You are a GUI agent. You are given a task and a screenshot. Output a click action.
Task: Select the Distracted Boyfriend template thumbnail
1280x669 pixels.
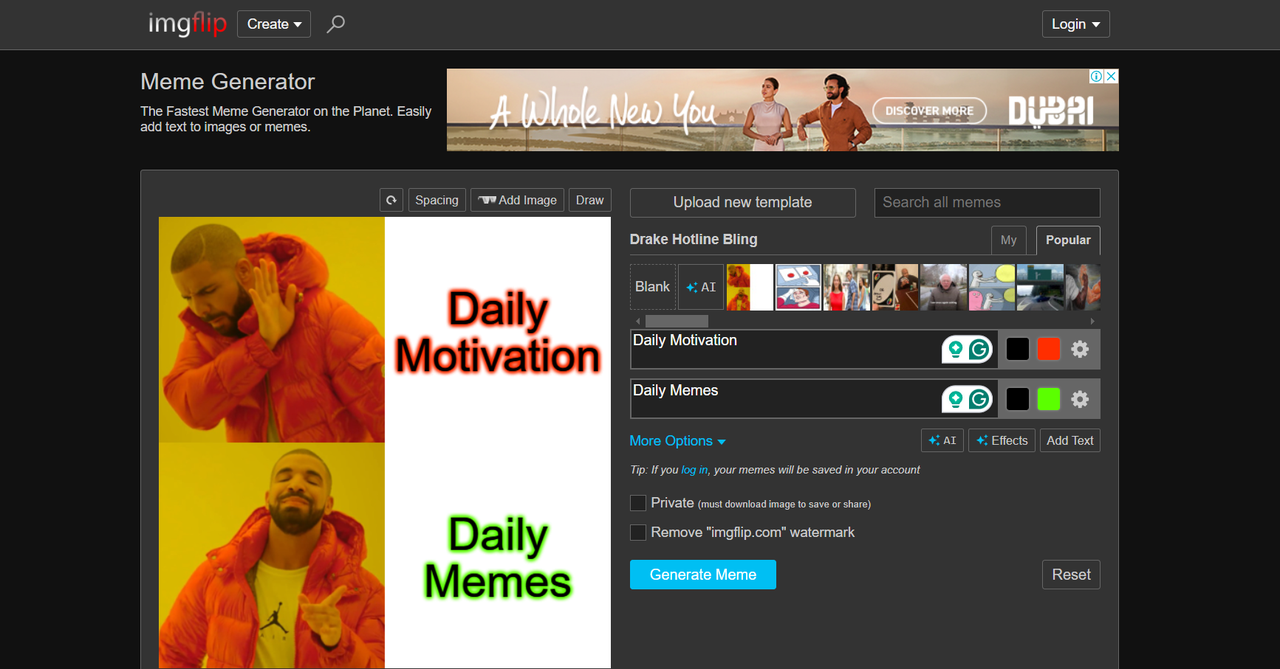846,287
